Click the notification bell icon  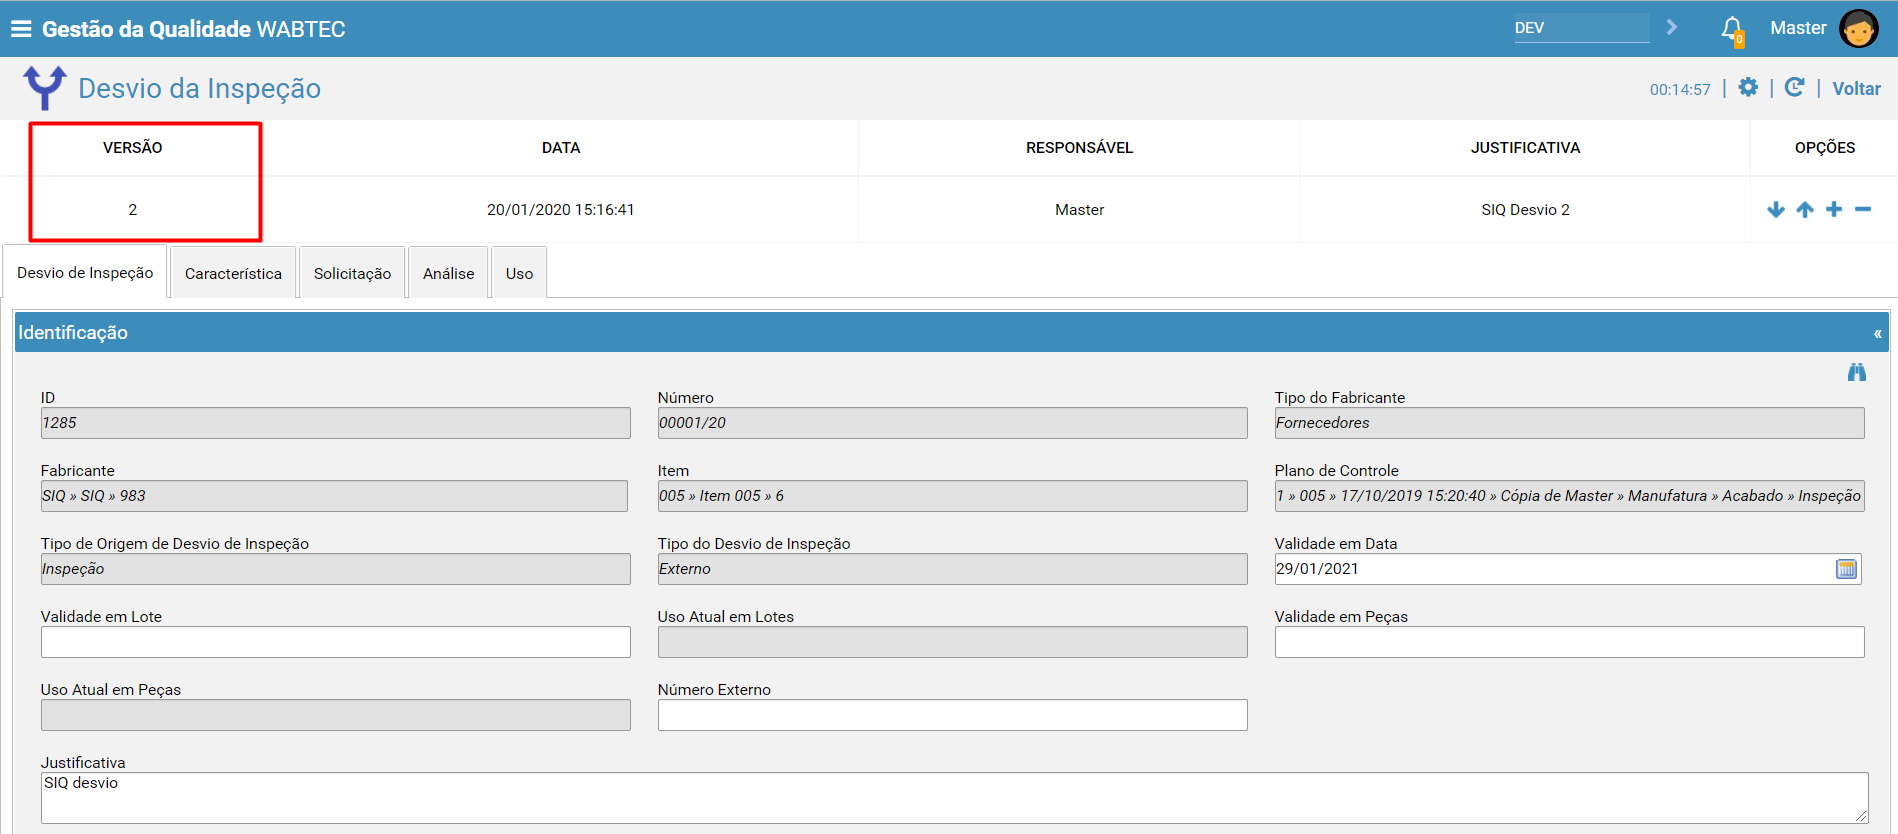point(1732,29)
